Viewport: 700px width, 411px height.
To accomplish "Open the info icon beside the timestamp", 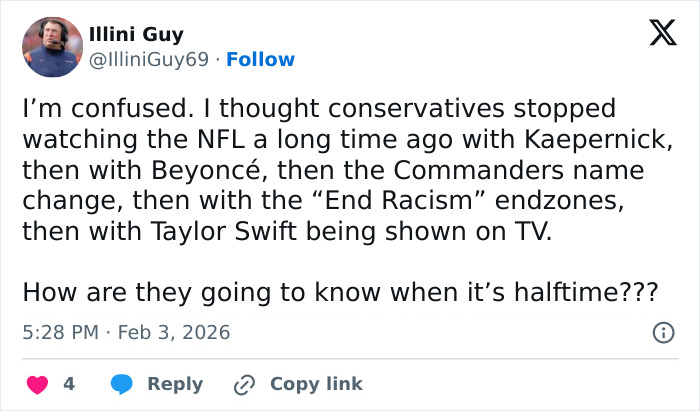I will click(662, 333).
